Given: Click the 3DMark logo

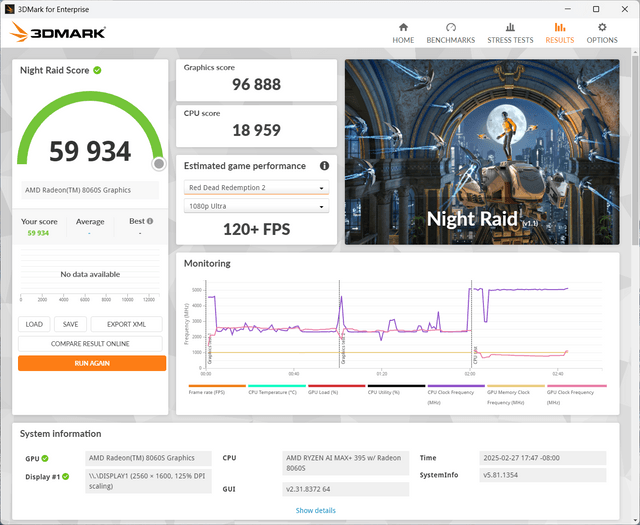Looking at the screenshot, I should 58,32.
